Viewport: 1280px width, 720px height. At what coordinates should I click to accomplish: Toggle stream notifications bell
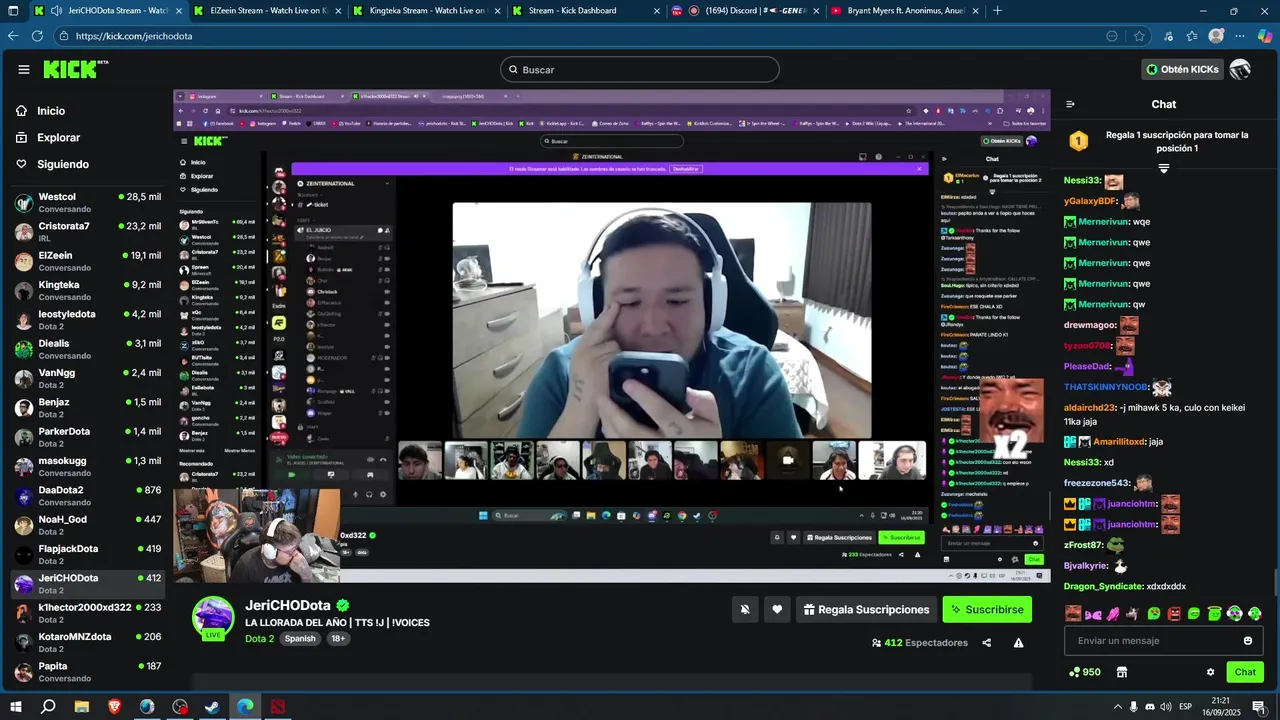click(744, 609)
